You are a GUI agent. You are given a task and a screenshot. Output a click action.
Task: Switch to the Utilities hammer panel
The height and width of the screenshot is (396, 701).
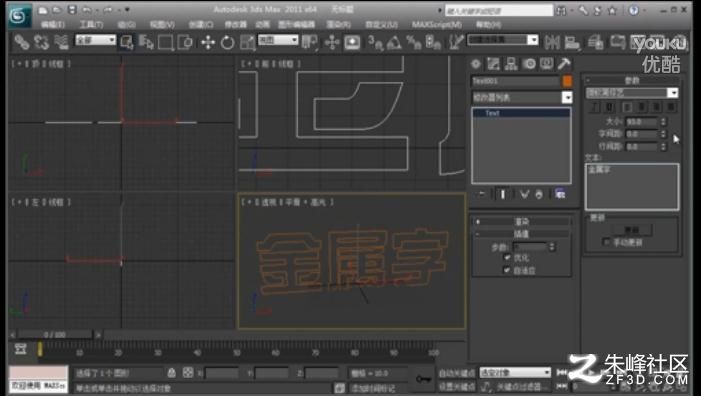pyautogui.click(x=564, y=64)
